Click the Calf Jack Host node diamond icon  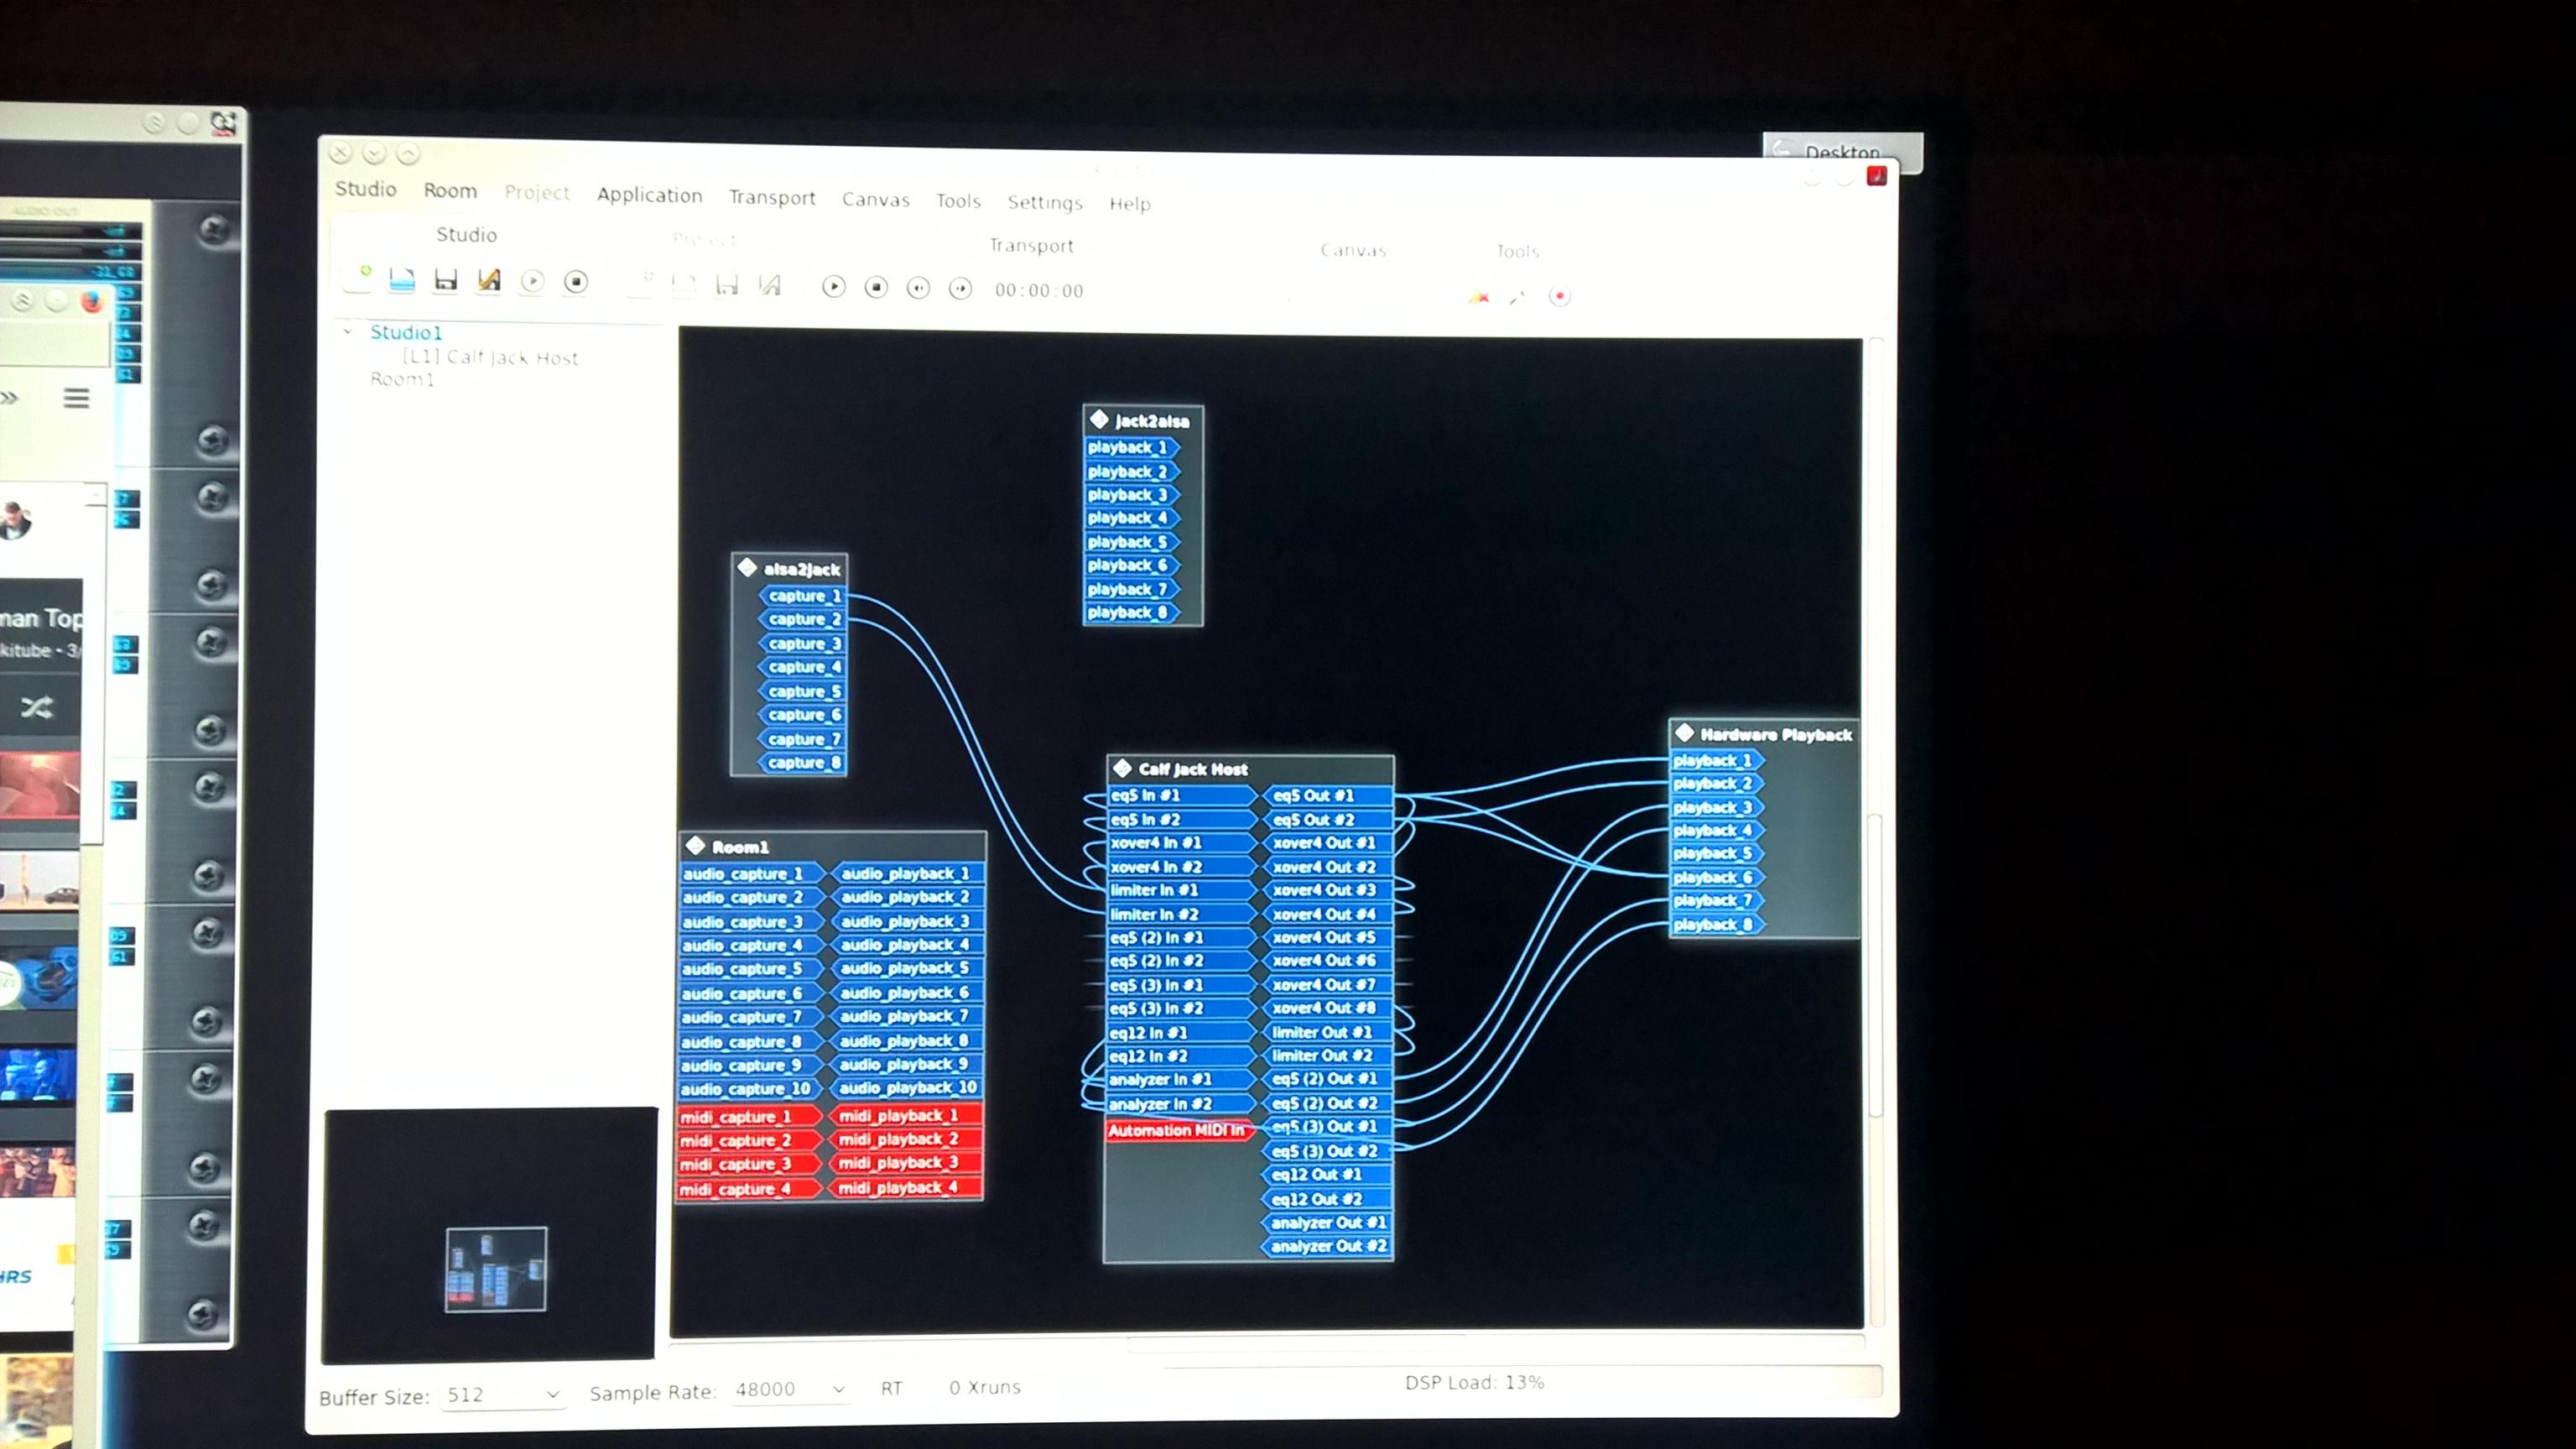pos(1122,768)
